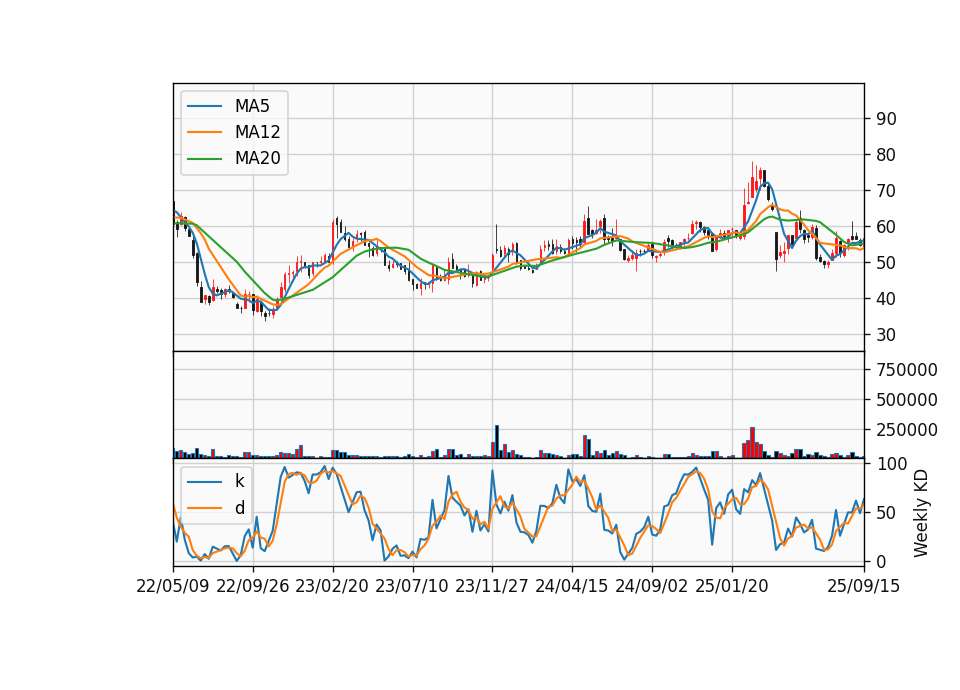Click the k legend label in KD panel
The height and width of the screenshot is (690, 960).
pos(239,481)
